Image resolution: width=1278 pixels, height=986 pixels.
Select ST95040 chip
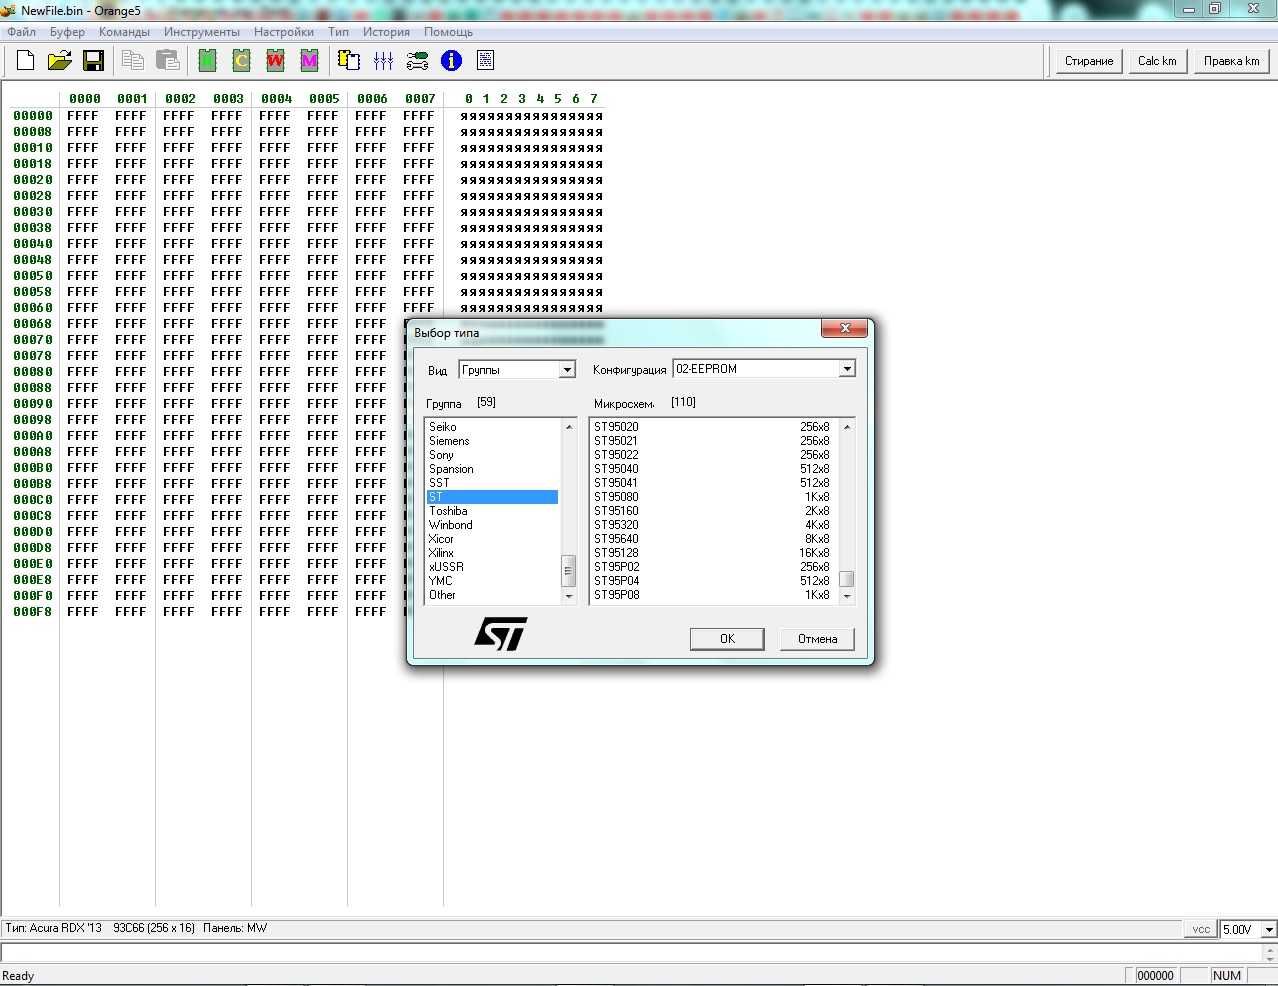click(x=712, y=469)
